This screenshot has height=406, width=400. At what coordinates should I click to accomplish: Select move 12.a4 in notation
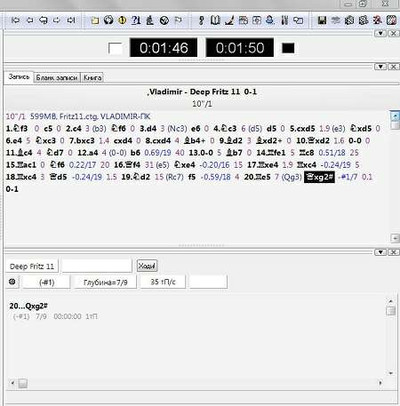pos(88,153)
